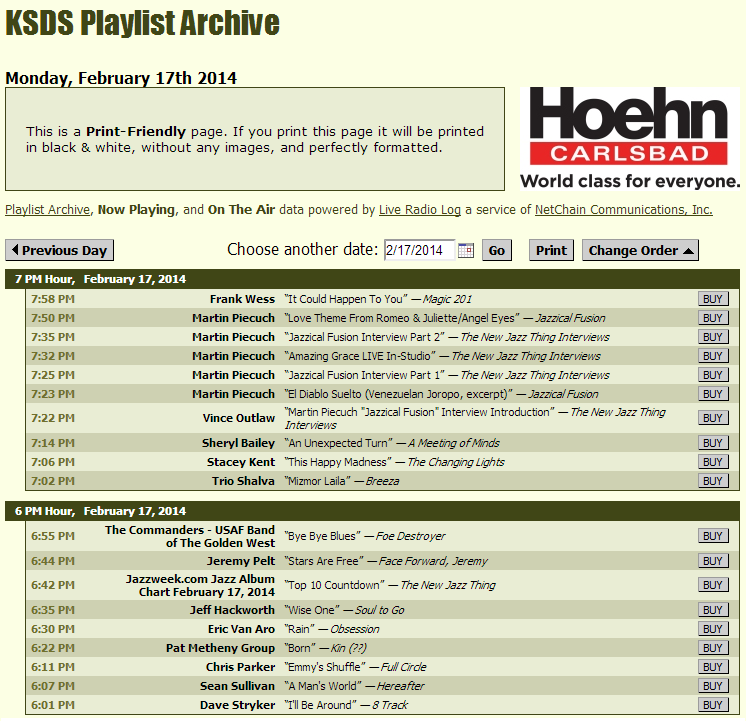The height and width of the screenshot is (721, 748).
Task: Open the Playlist Archive link
Action: [47, 210]
